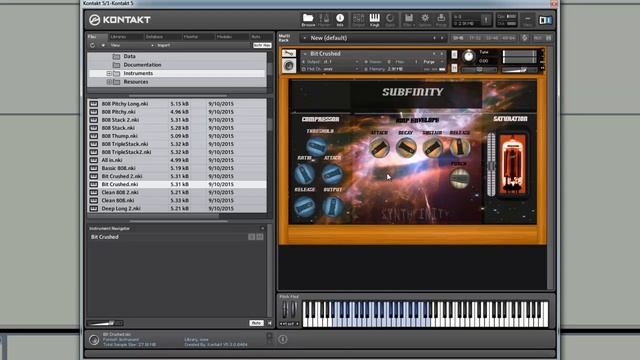Viewport: 640px width, 360px height.
Task: Select the Basic 808.nki file
Action: [177, 168]
